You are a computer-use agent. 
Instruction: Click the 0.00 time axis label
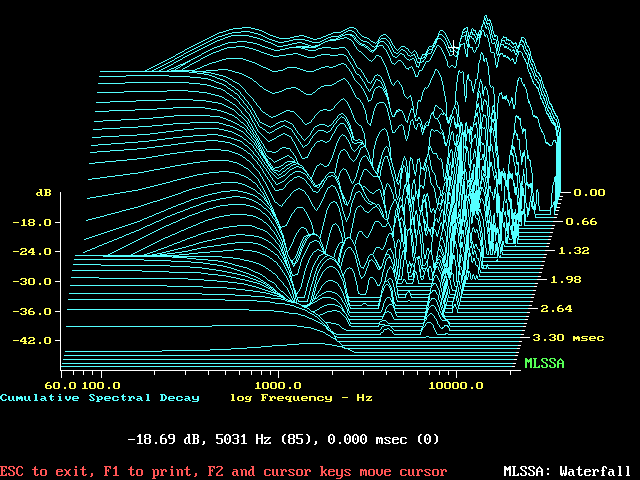click(589, 193)
